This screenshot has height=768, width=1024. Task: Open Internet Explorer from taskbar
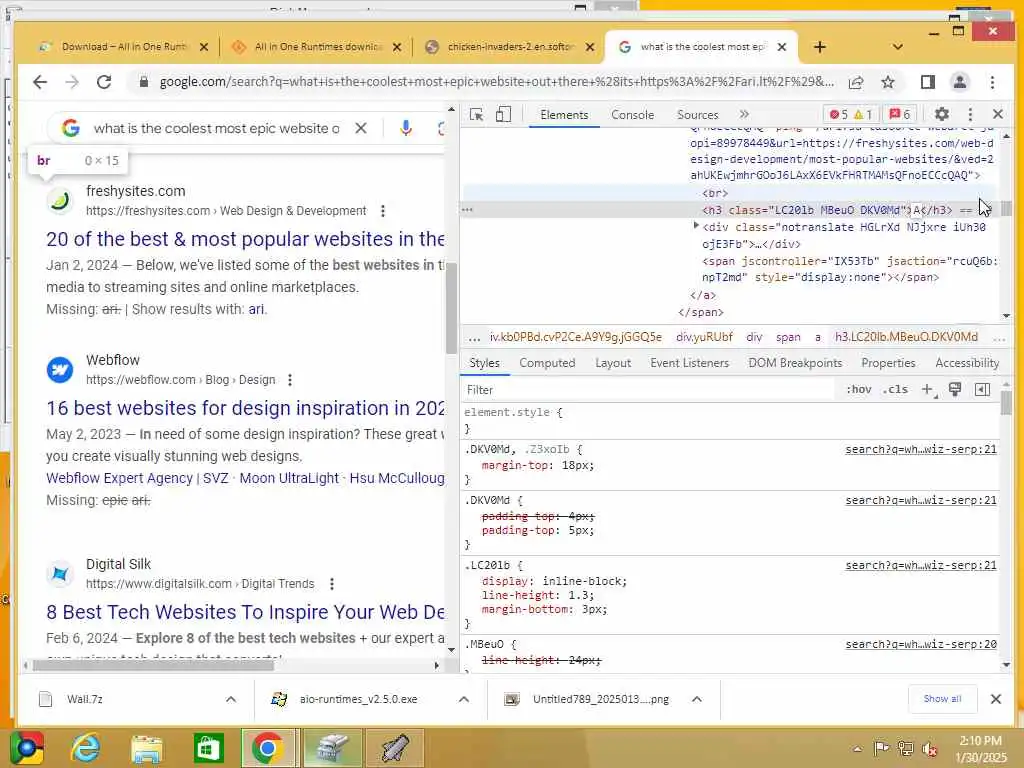86,748
